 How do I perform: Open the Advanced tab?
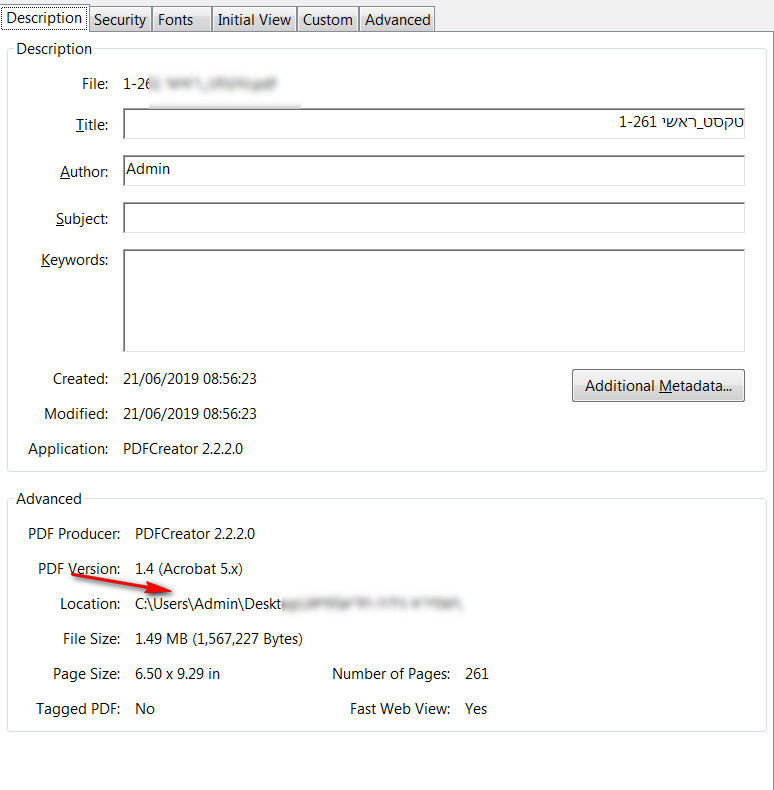click(398, 20)
